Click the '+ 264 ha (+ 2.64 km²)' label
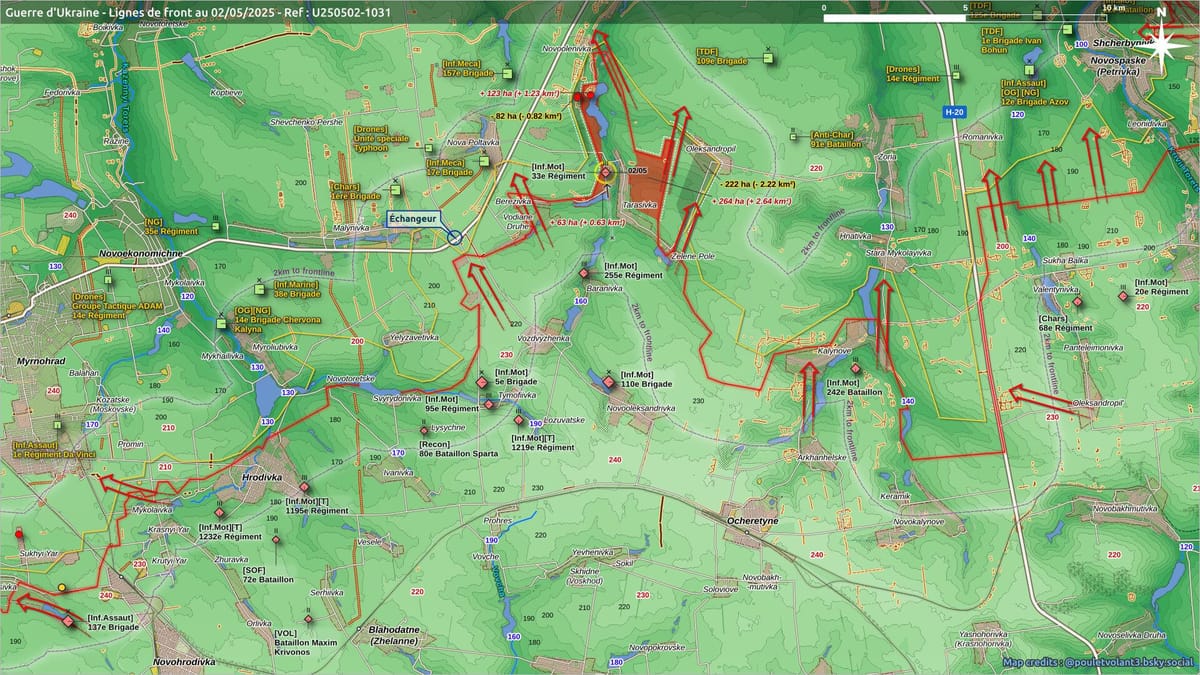Screen dimensions: 1200x675 tap(750, 201)
